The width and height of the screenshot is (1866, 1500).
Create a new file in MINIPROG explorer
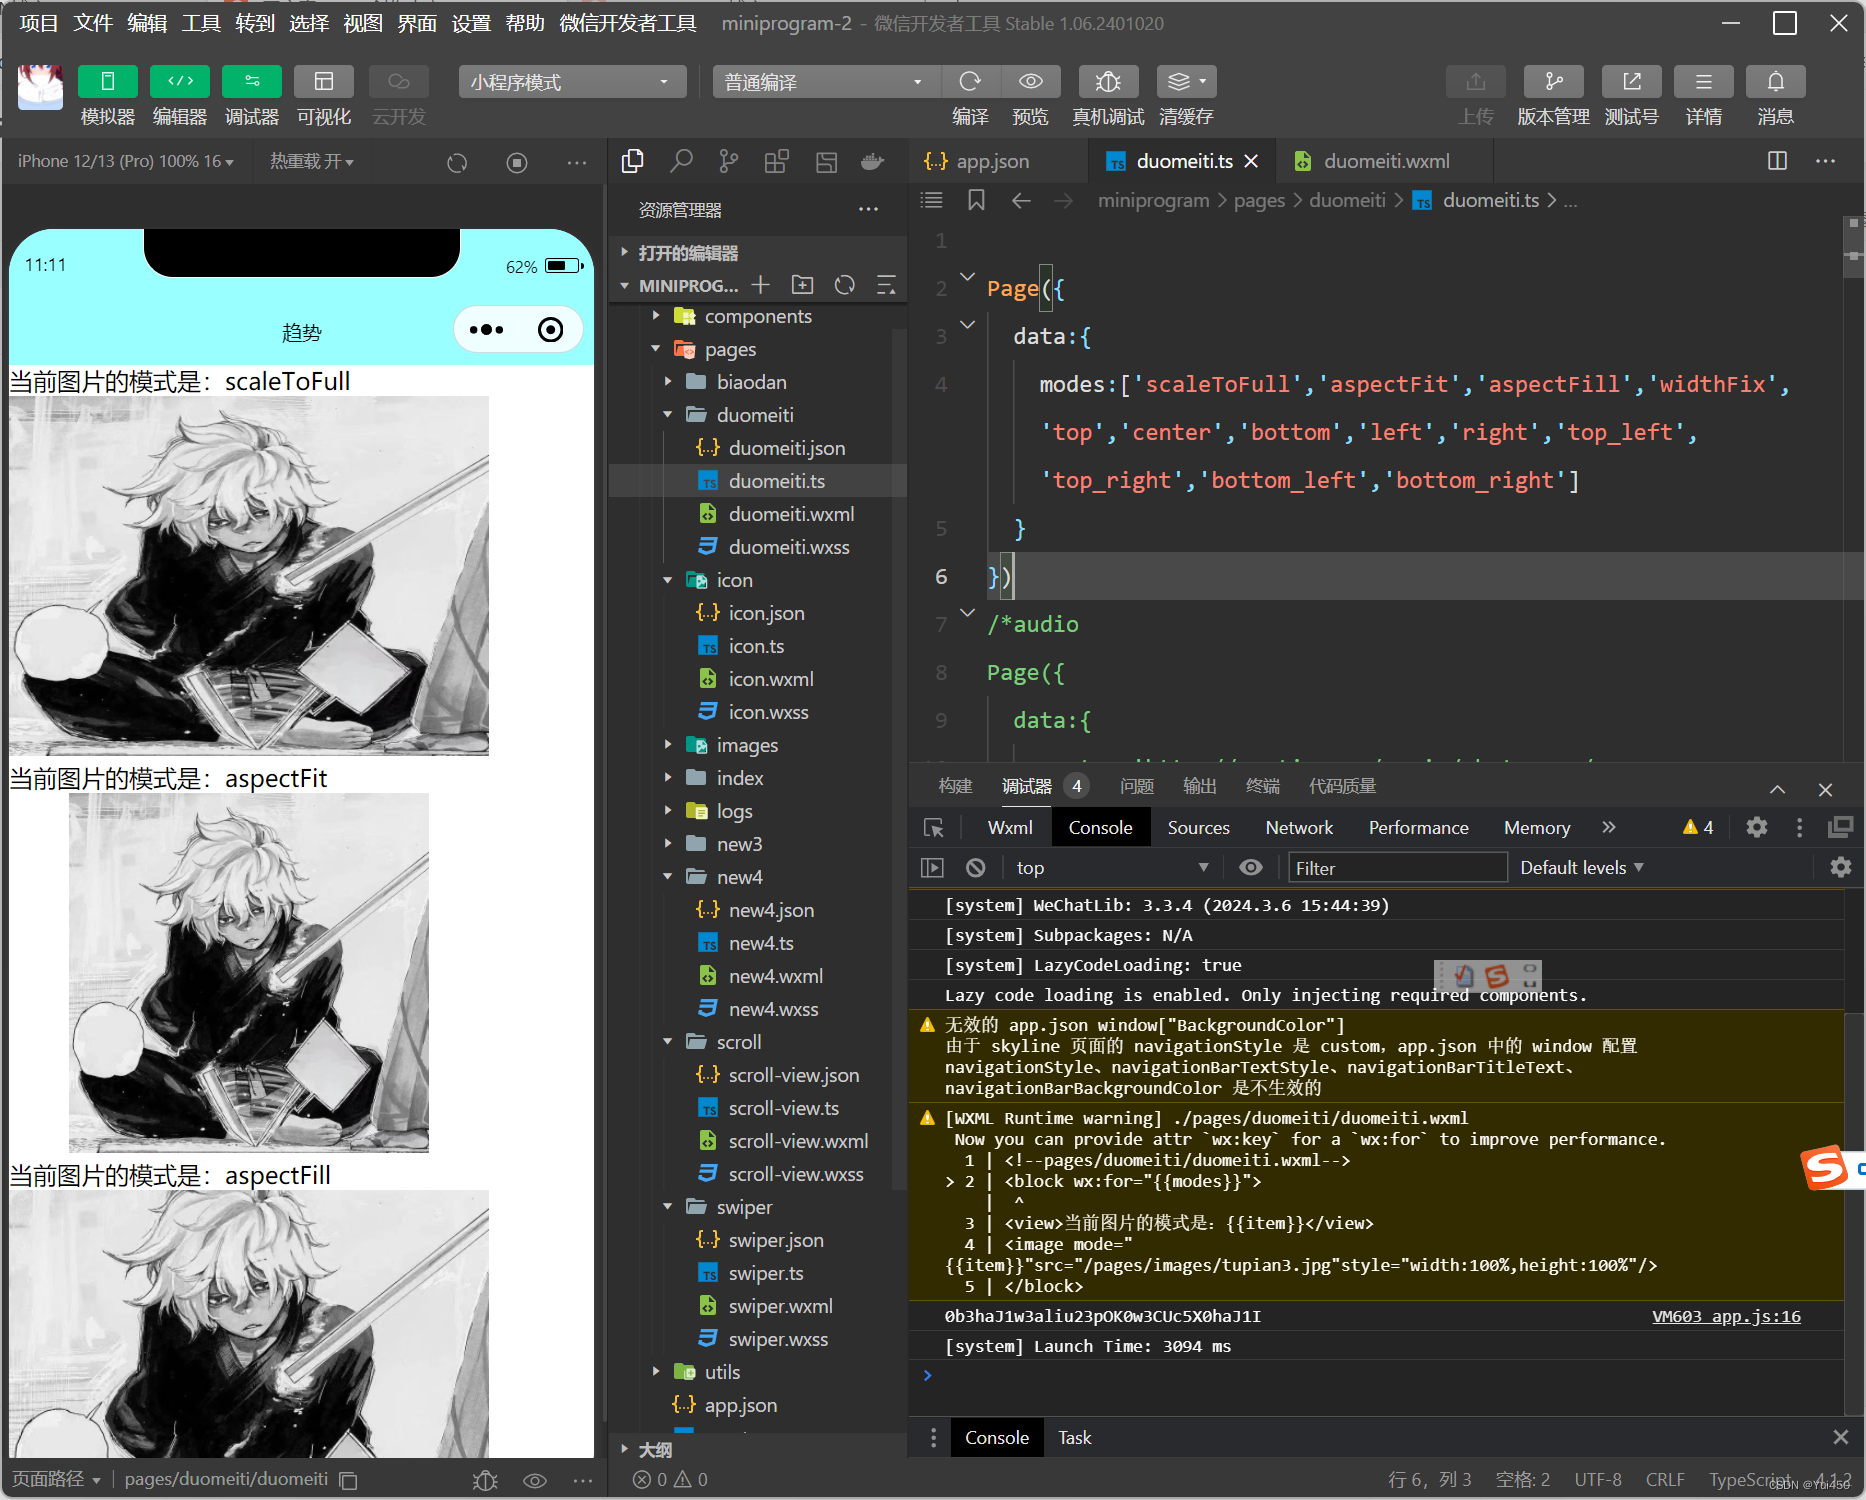click(x=761, y=285)
